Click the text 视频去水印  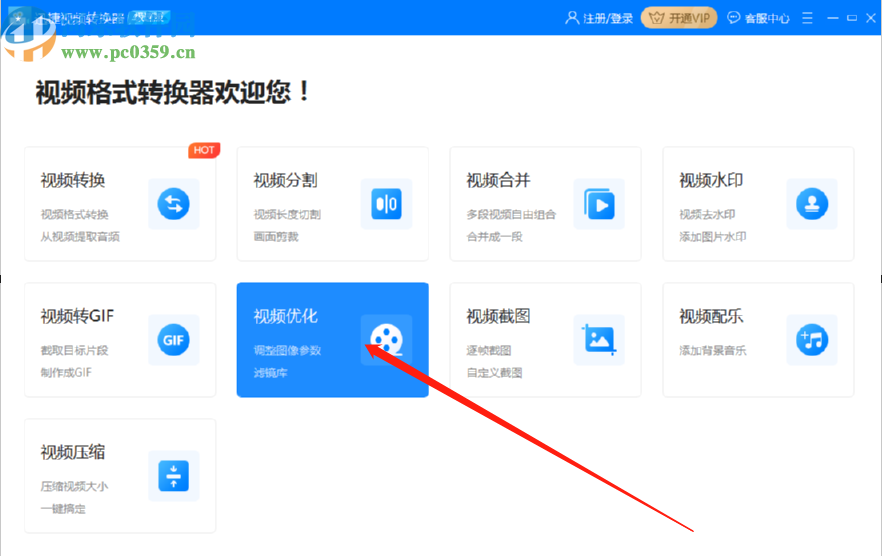click(707, 214)
